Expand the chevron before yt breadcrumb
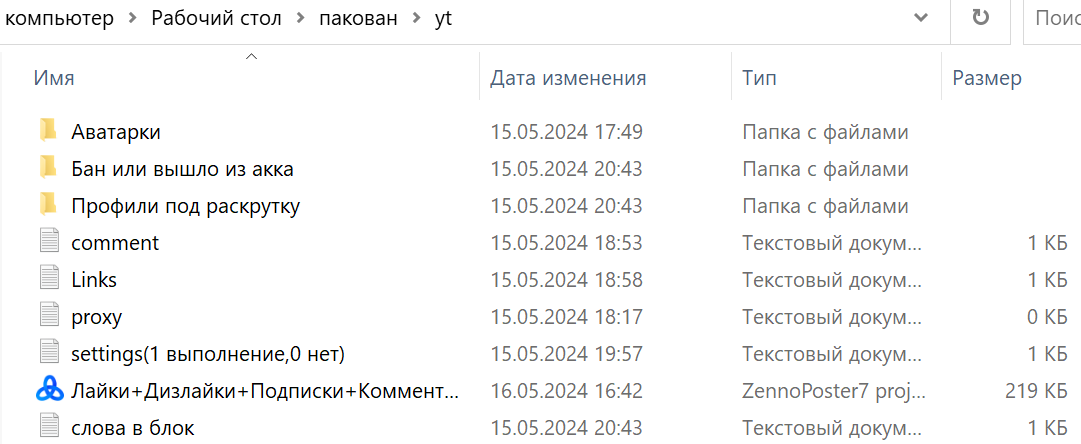 (416, 19)
